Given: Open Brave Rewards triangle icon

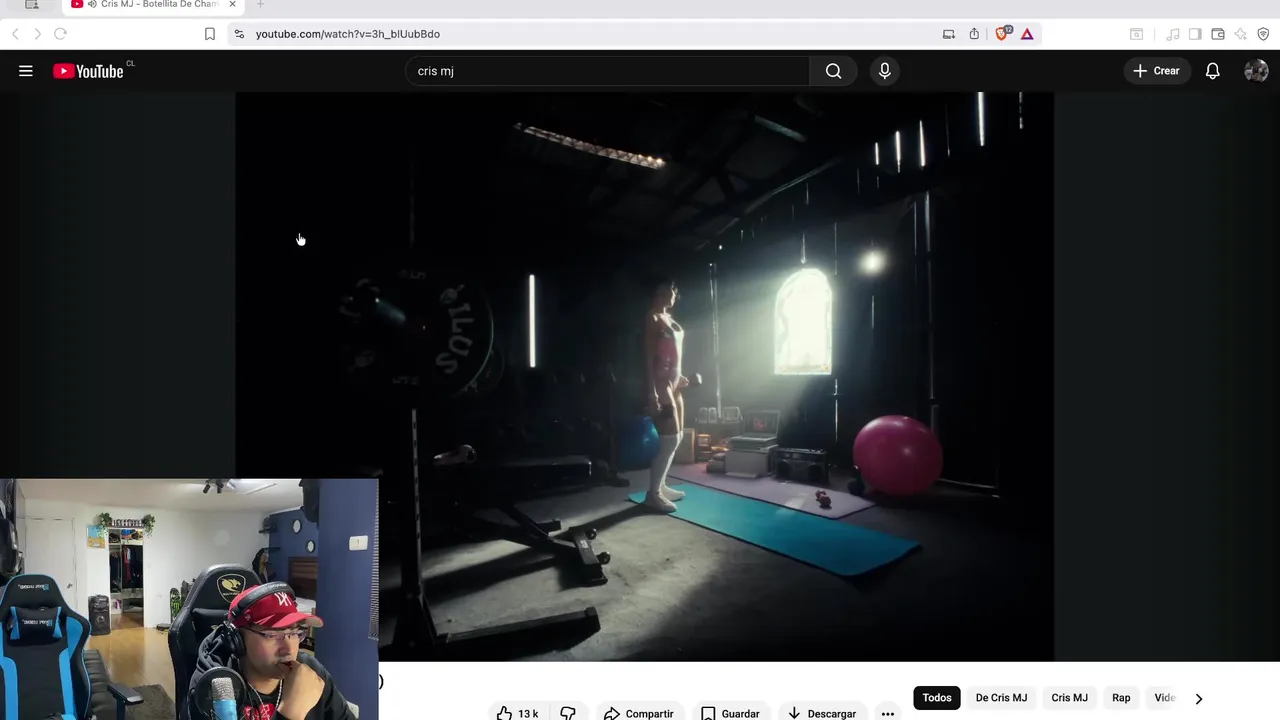Looking at the screenshot, I should (x=1027, y=34).
